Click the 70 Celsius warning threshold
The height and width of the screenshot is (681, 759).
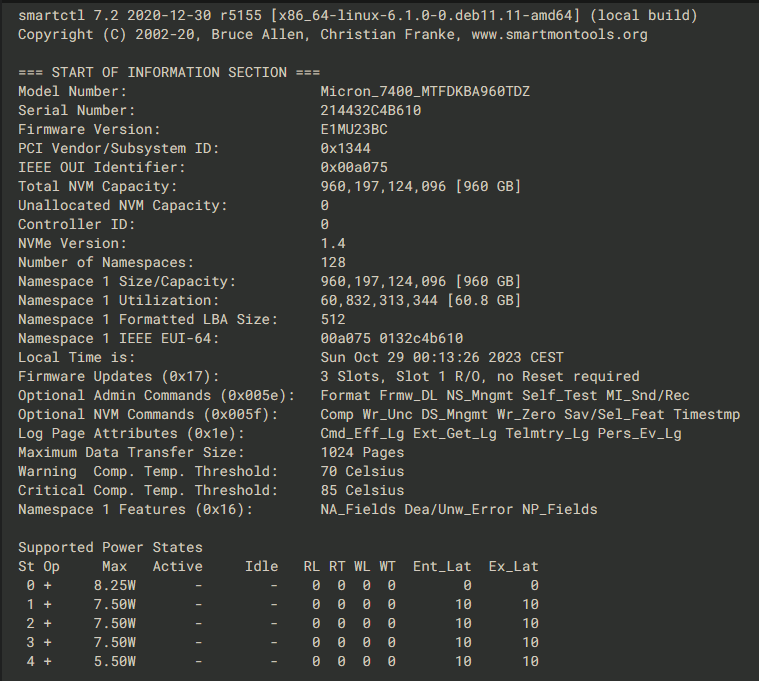click(x=362, y=471)
